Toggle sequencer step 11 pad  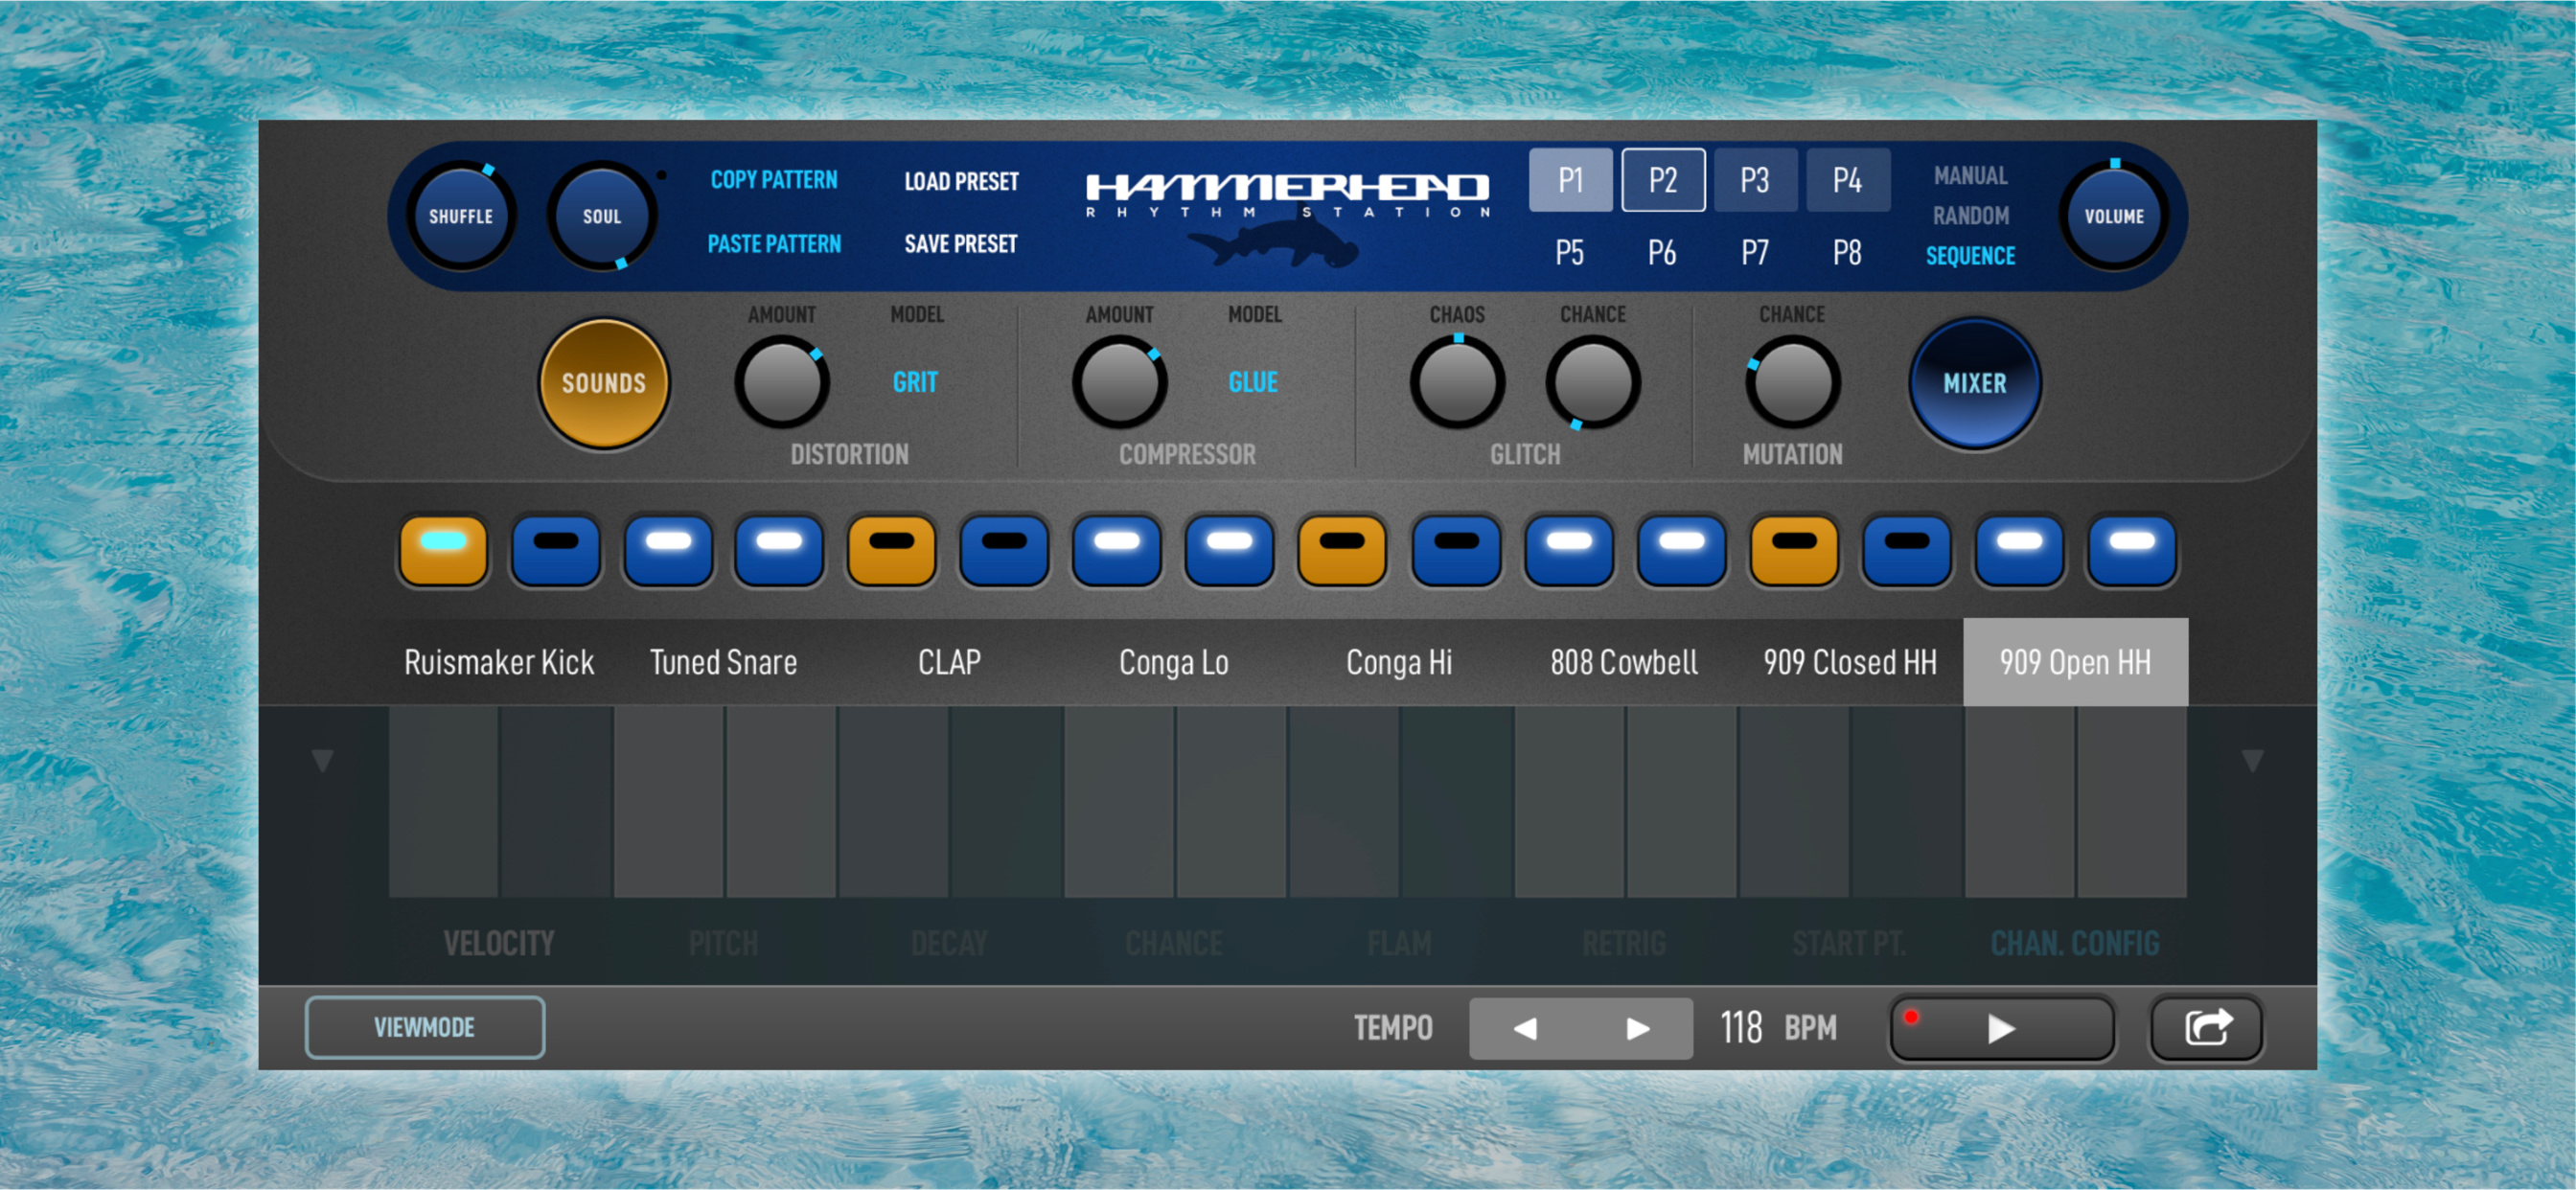click(x=1569, y=550)
